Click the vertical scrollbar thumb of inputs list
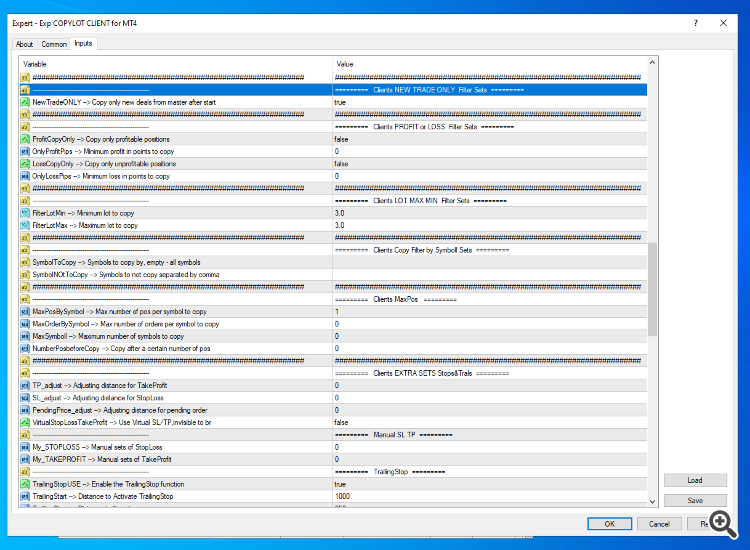Viewport: 750px width, 550px height. 652,289
